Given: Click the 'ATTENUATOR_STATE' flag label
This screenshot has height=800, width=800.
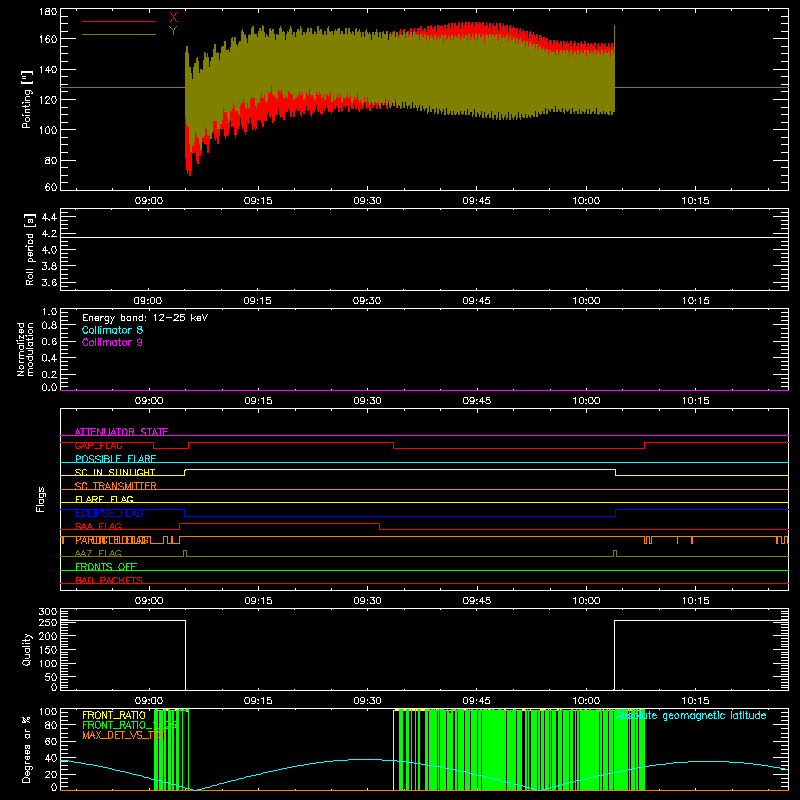Looking at the screenshot, I should tap(121, 432).
